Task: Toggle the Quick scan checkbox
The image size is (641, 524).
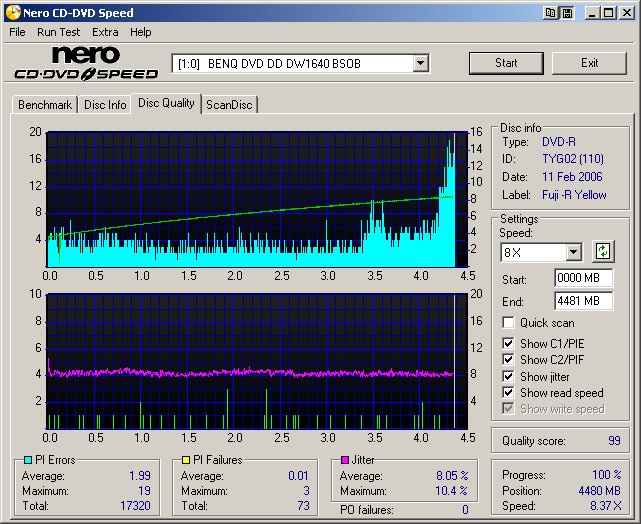Action: [x=508, y=322]
